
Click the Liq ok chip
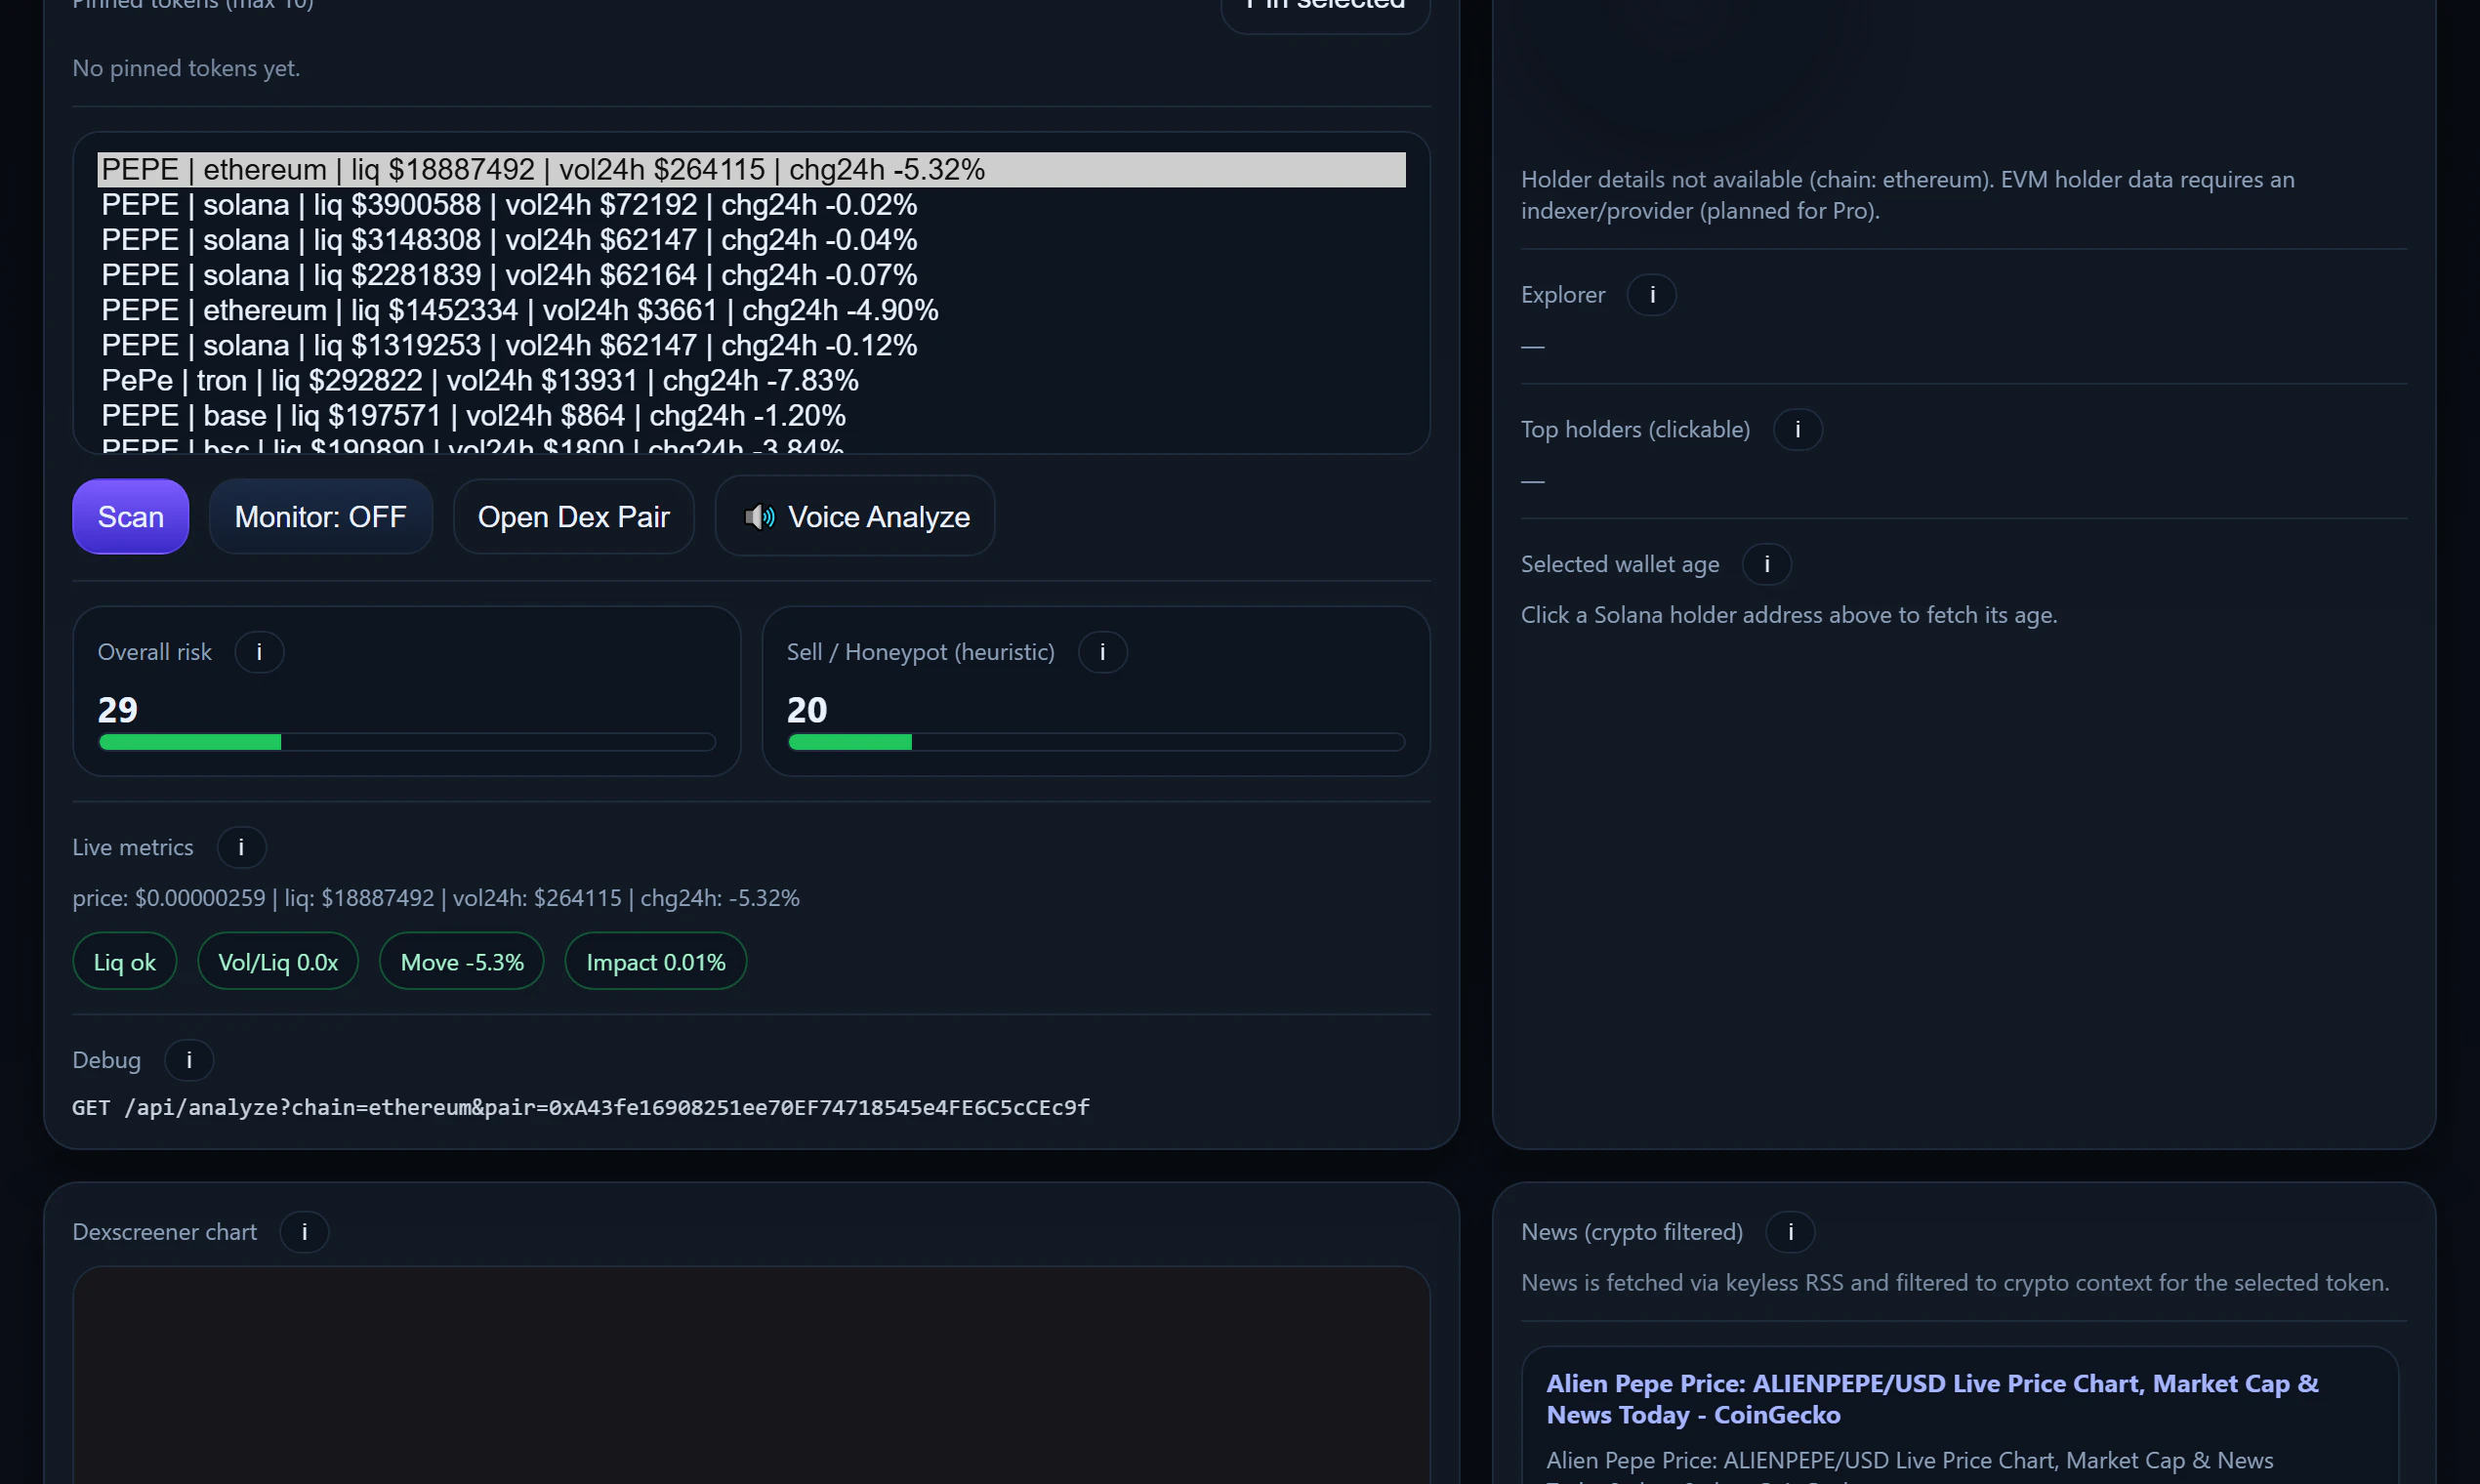click(x=125, y=962)
